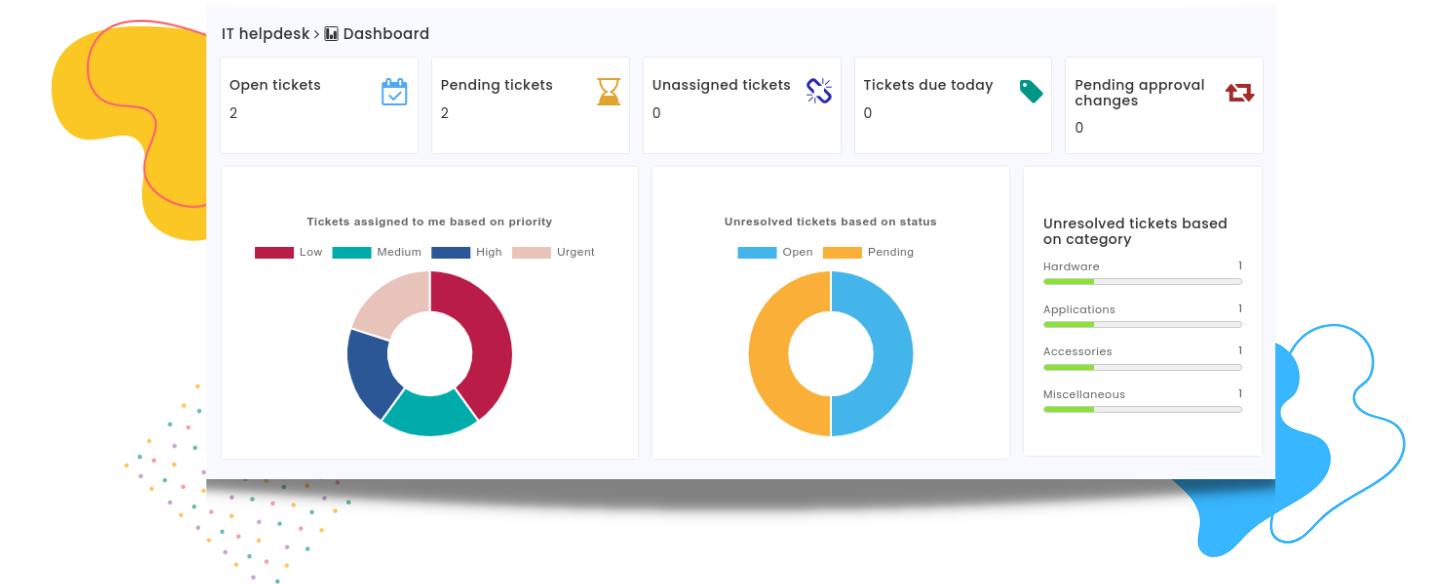The height and width of the screenshot is (584, 1440).
Task: Click the Unassigned tickets broken link icon
Action: point(819,91)
